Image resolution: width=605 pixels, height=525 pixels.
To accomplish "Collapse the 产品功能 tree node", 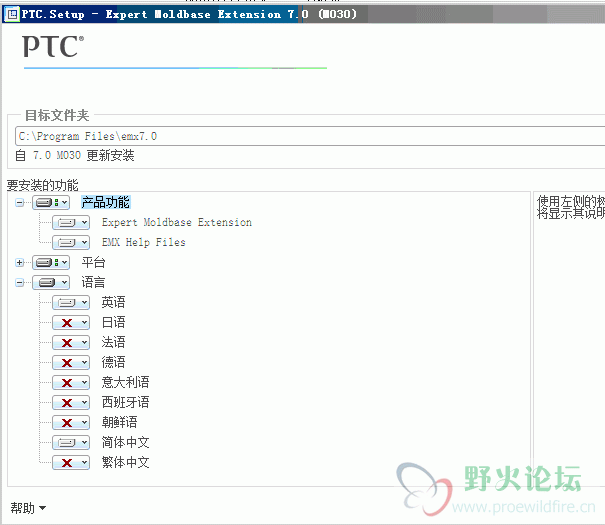I will [19, 203].
